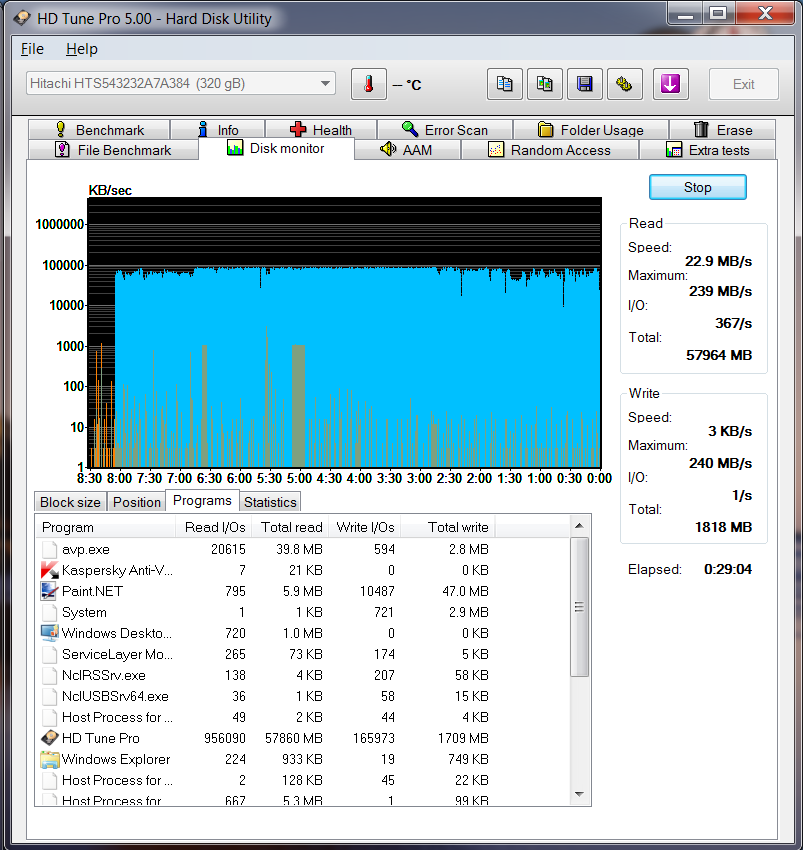Click the purple download arrow toolbar icon

671,84
